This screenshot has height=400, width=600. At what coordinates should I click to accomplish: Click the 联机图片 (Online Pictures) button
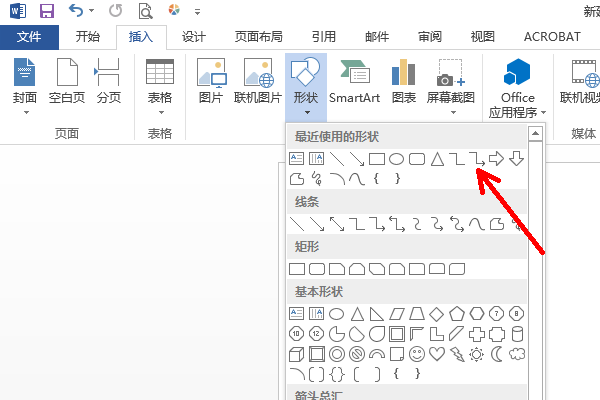tap(258, 81)
